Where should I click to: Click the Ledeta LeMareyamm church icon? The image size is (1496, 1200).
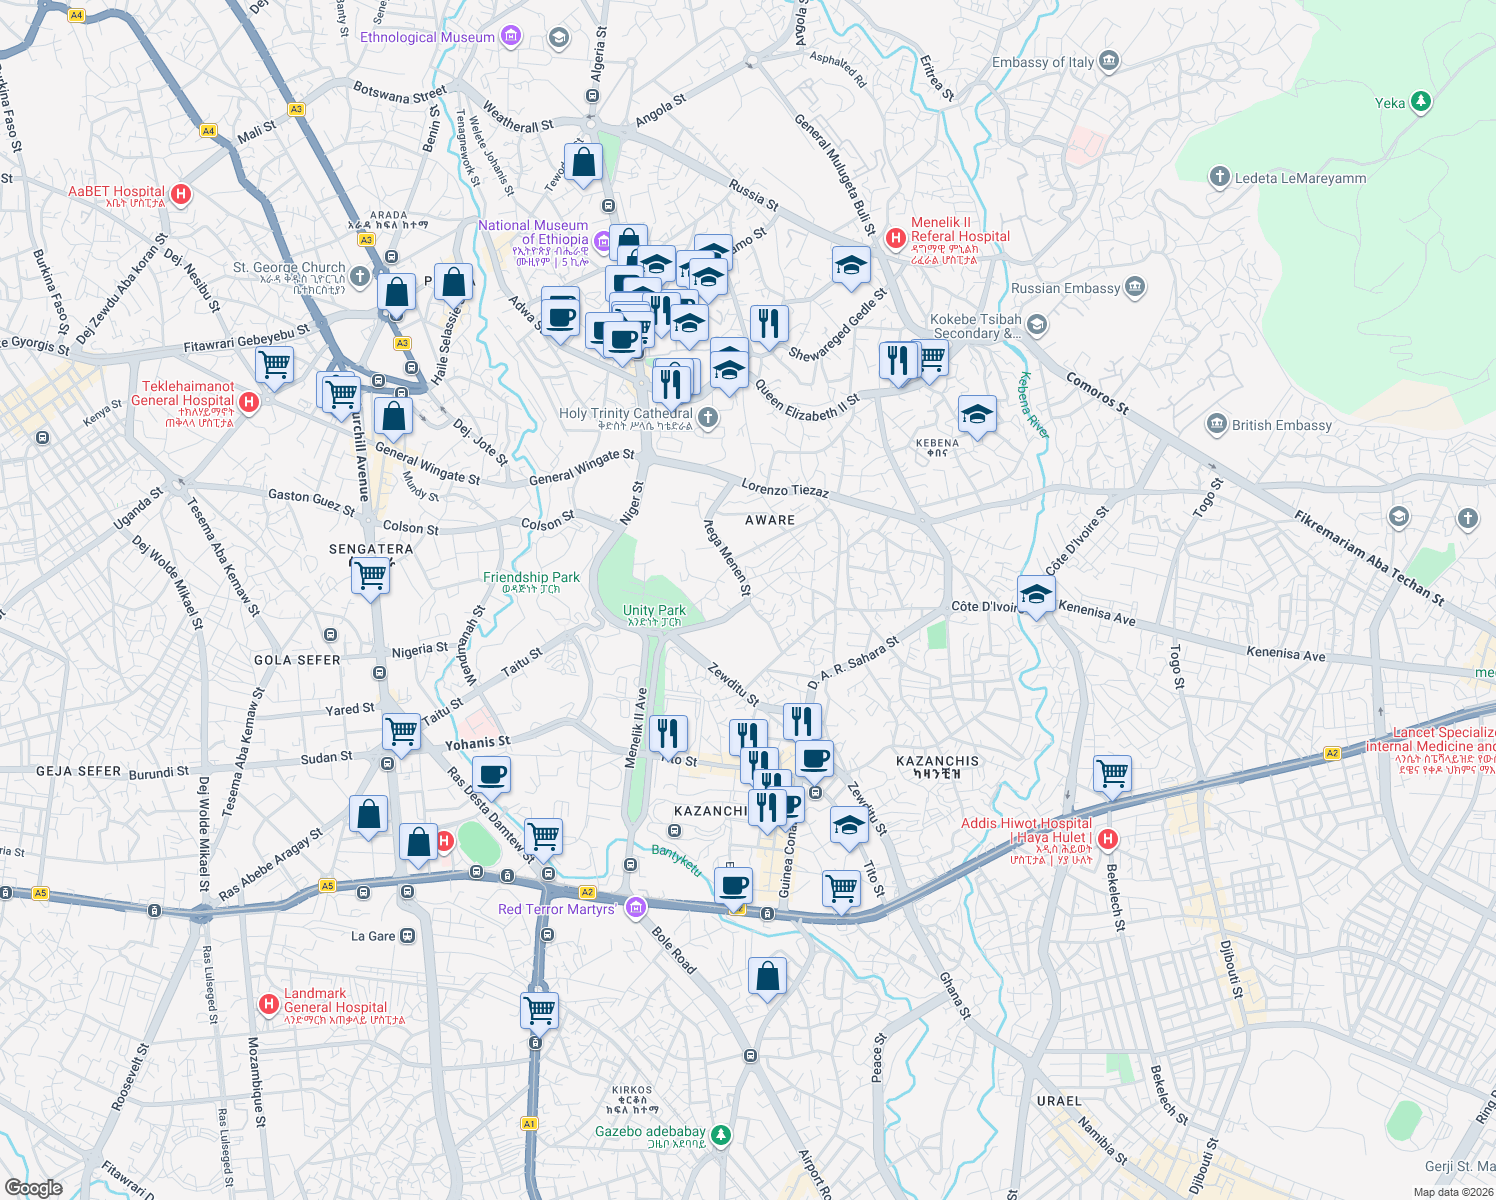pyautogui.click(x=1221, y=177)
